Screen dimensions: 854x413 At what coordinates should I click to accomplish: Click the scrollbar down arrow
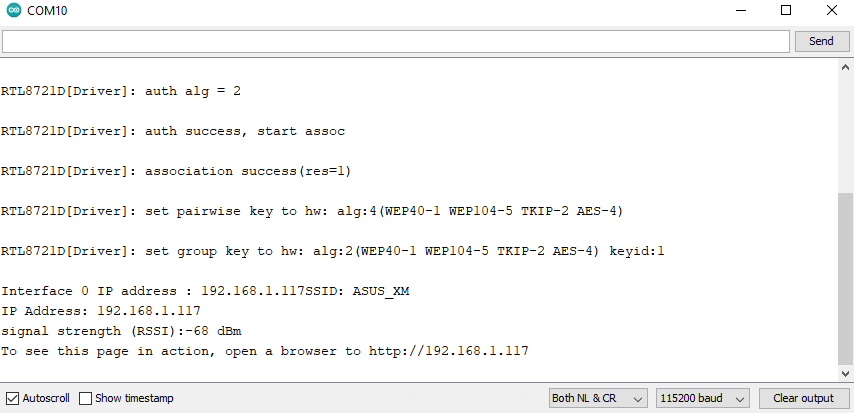(x=845, y=374)
